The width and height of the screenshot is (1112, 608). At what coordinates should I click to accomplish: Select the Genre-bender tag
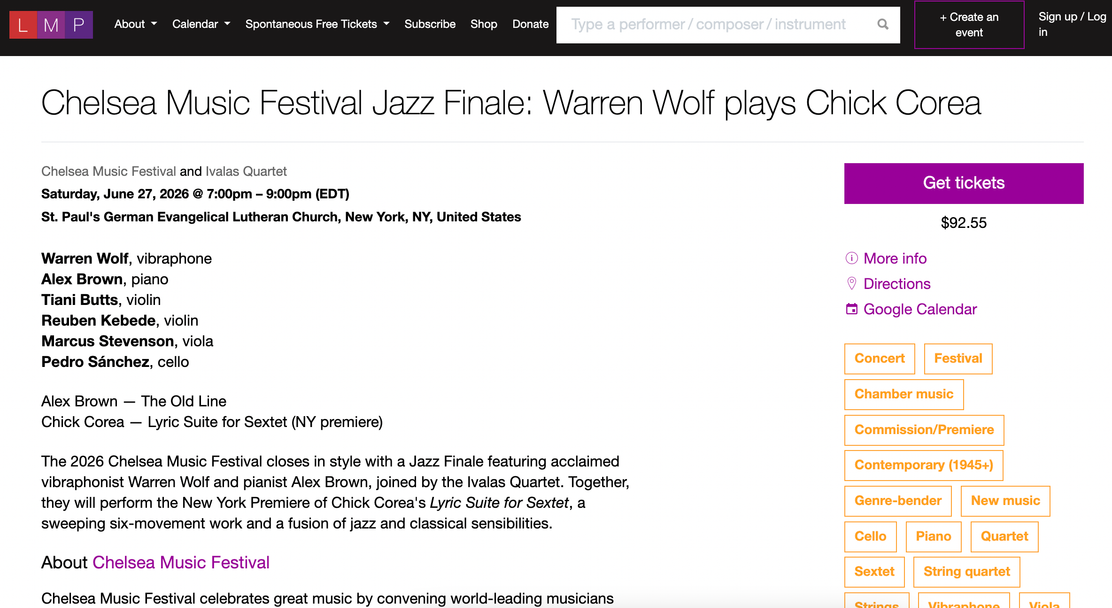coord(897,501)
